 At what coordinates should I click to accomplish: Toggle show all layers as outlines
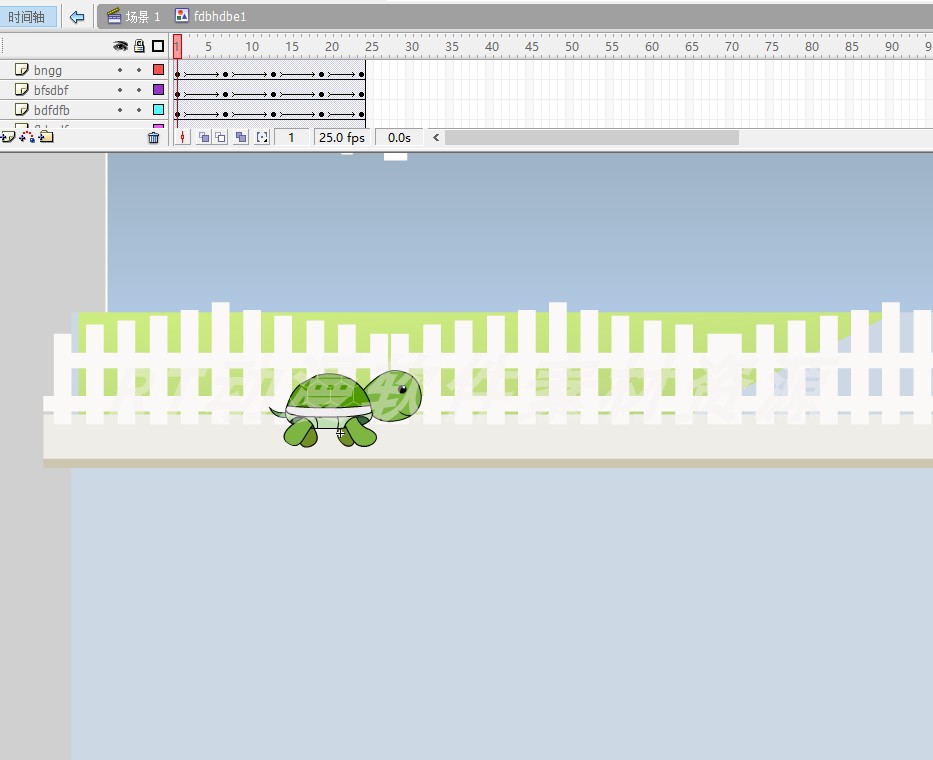click(x=158, y=46)
